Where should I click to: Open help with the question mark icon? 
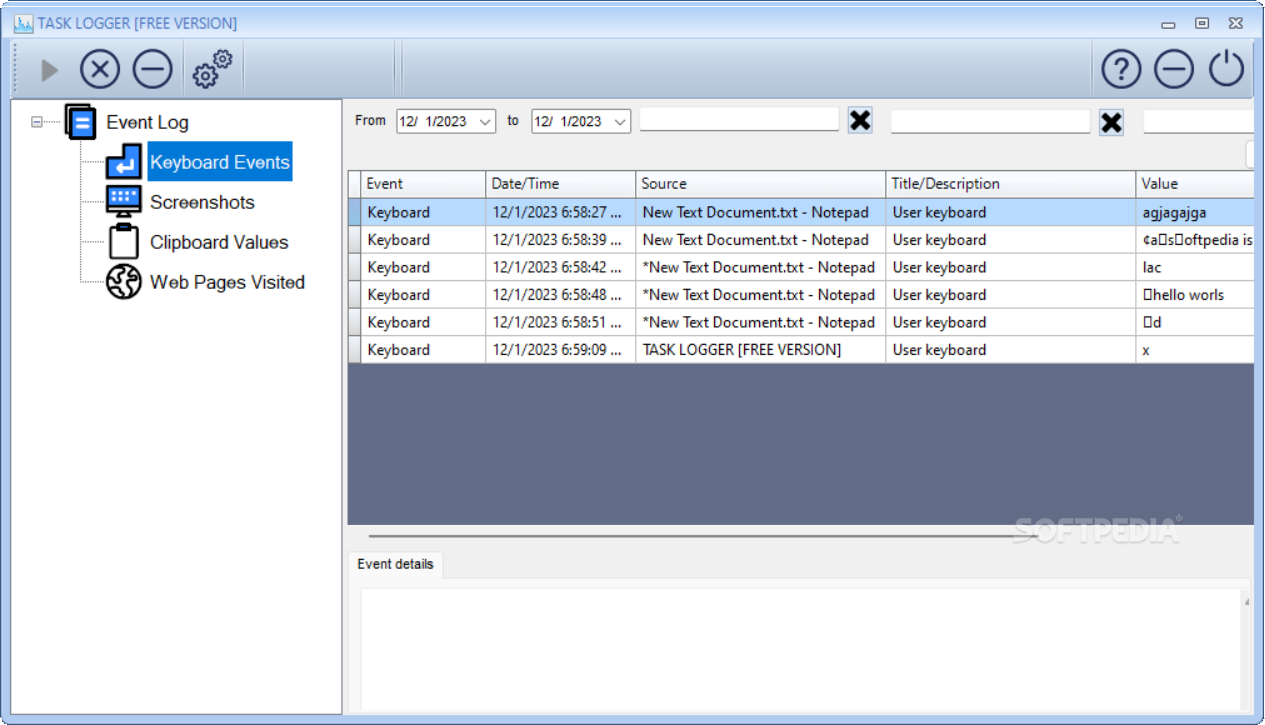(x=1122, y=69)
